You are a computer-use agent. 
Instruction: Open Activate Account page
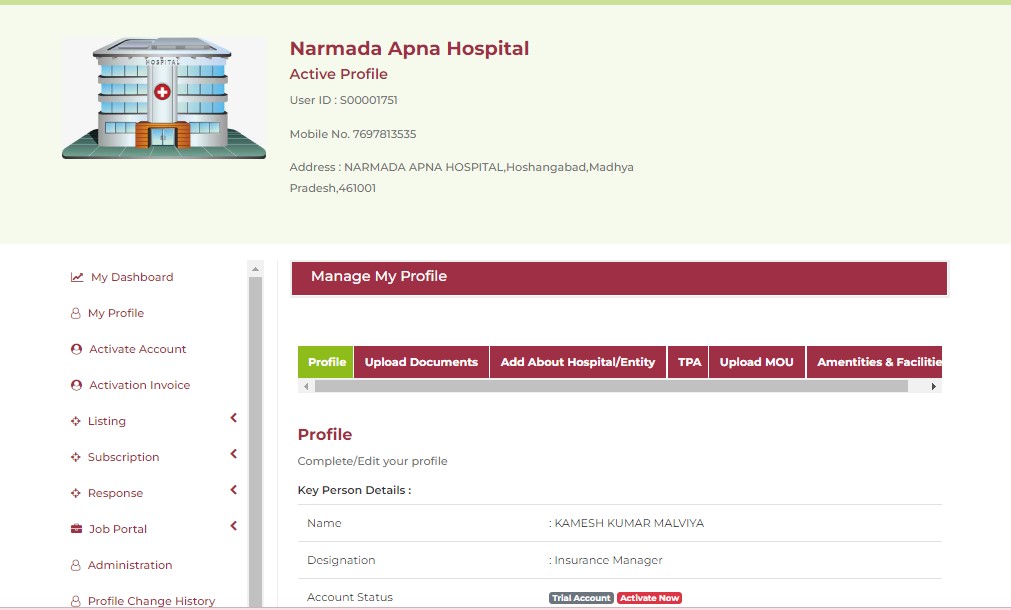pyautogui.click(x=137, y=349)
